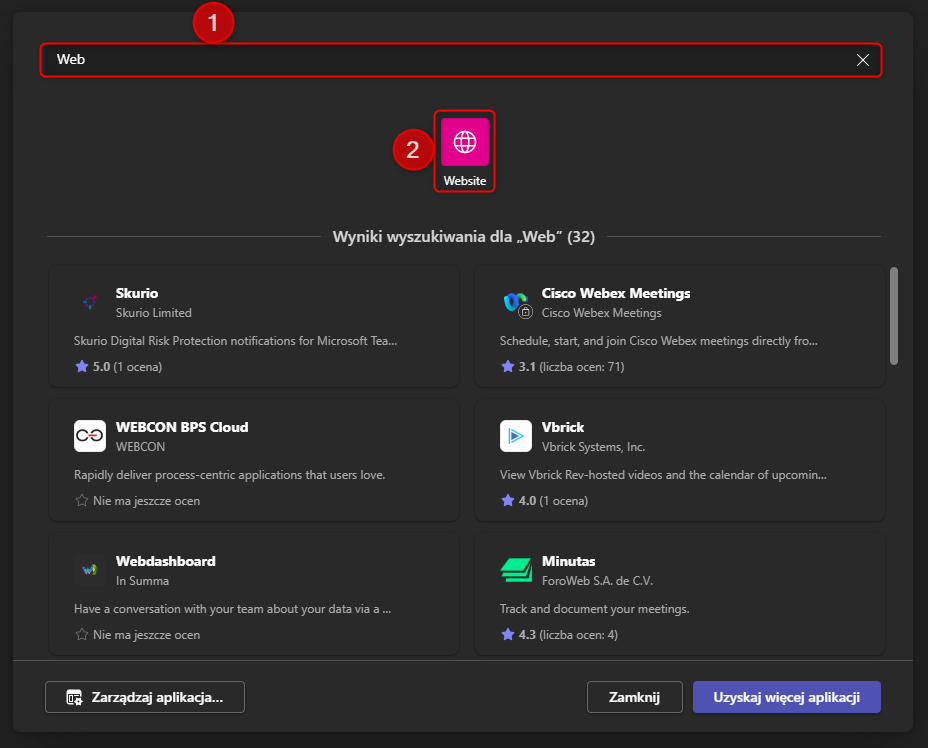This screenshot has width=928, height=748.
Task: Click the WEBCON BPS Cloud logo
Action: coord(90,436)
